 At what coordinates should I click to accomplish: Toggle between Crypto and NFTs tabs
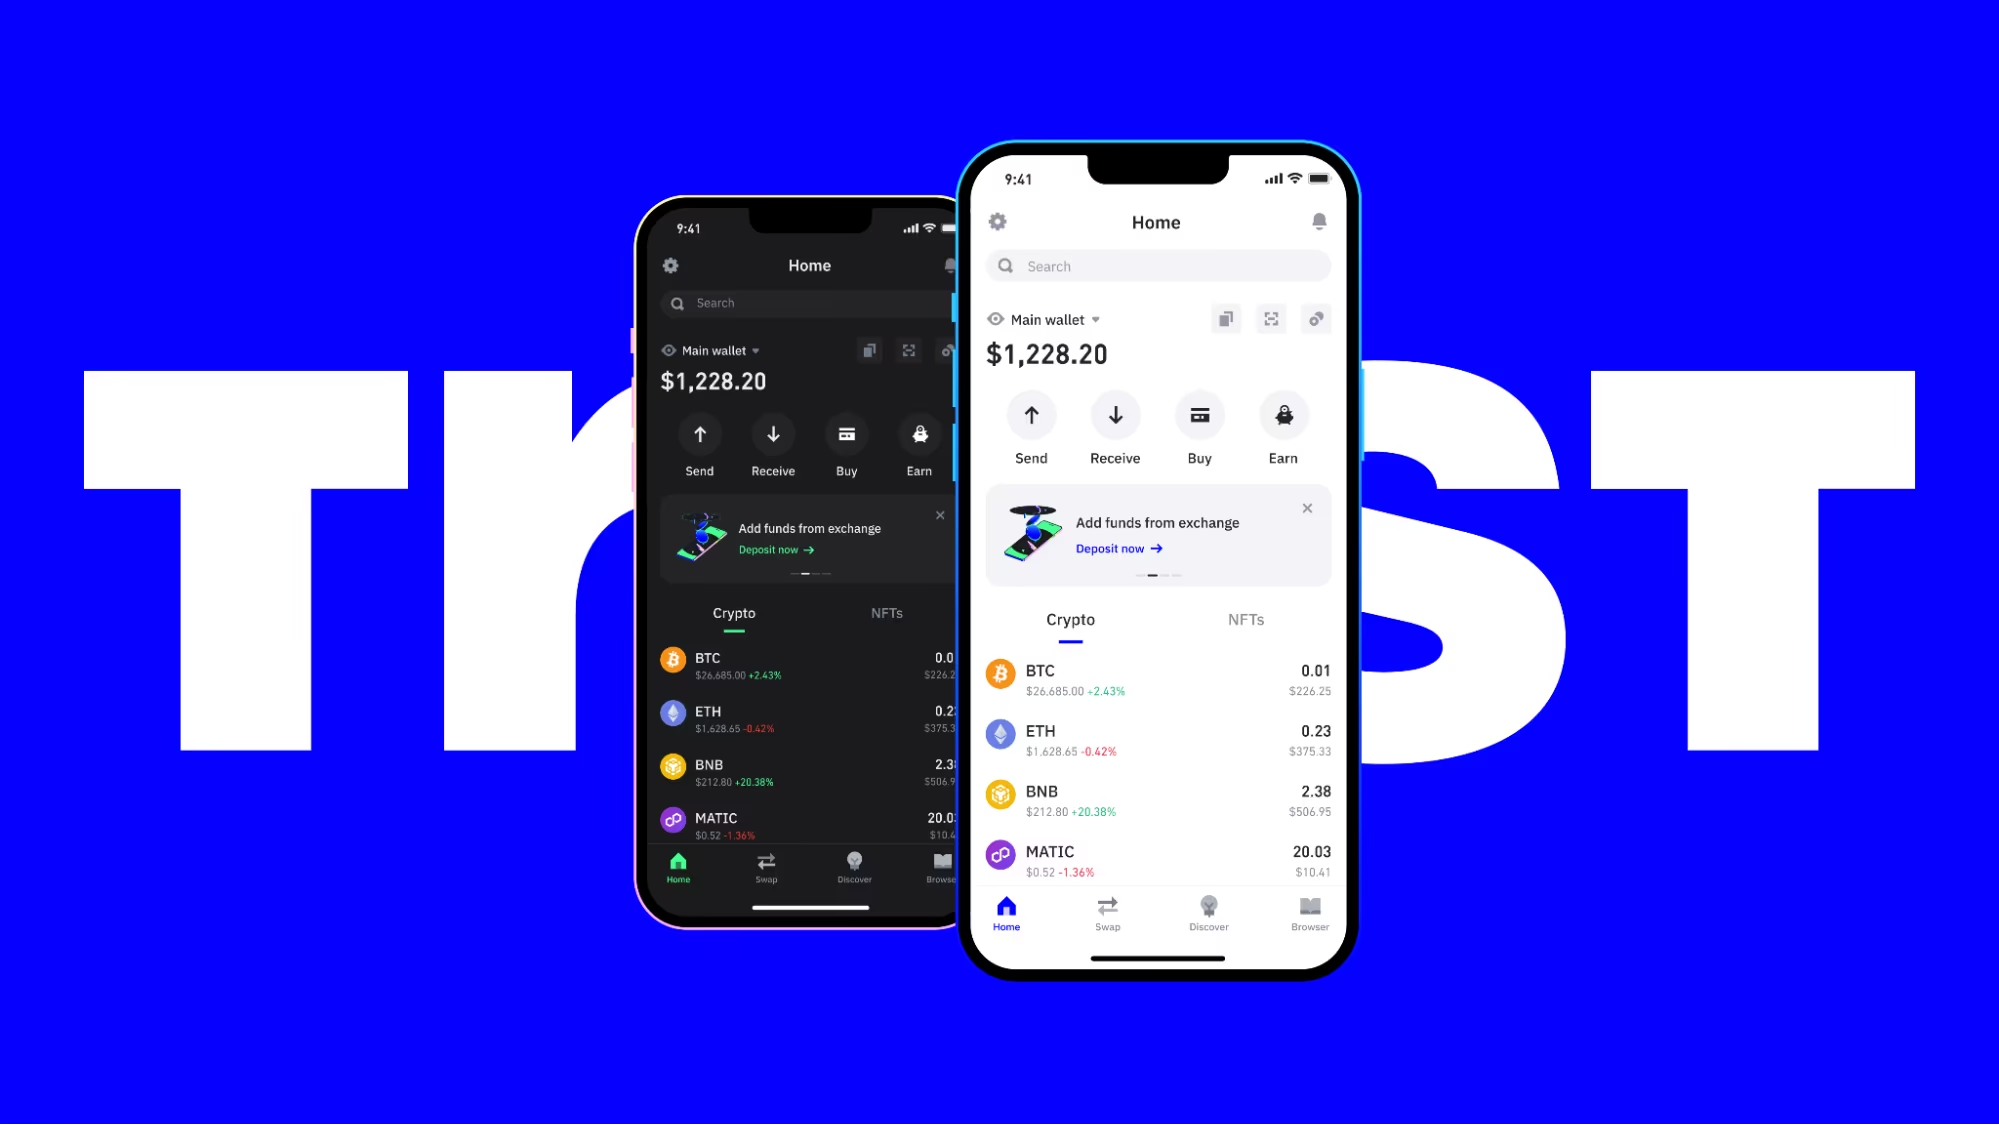(x=1244, y=620)
